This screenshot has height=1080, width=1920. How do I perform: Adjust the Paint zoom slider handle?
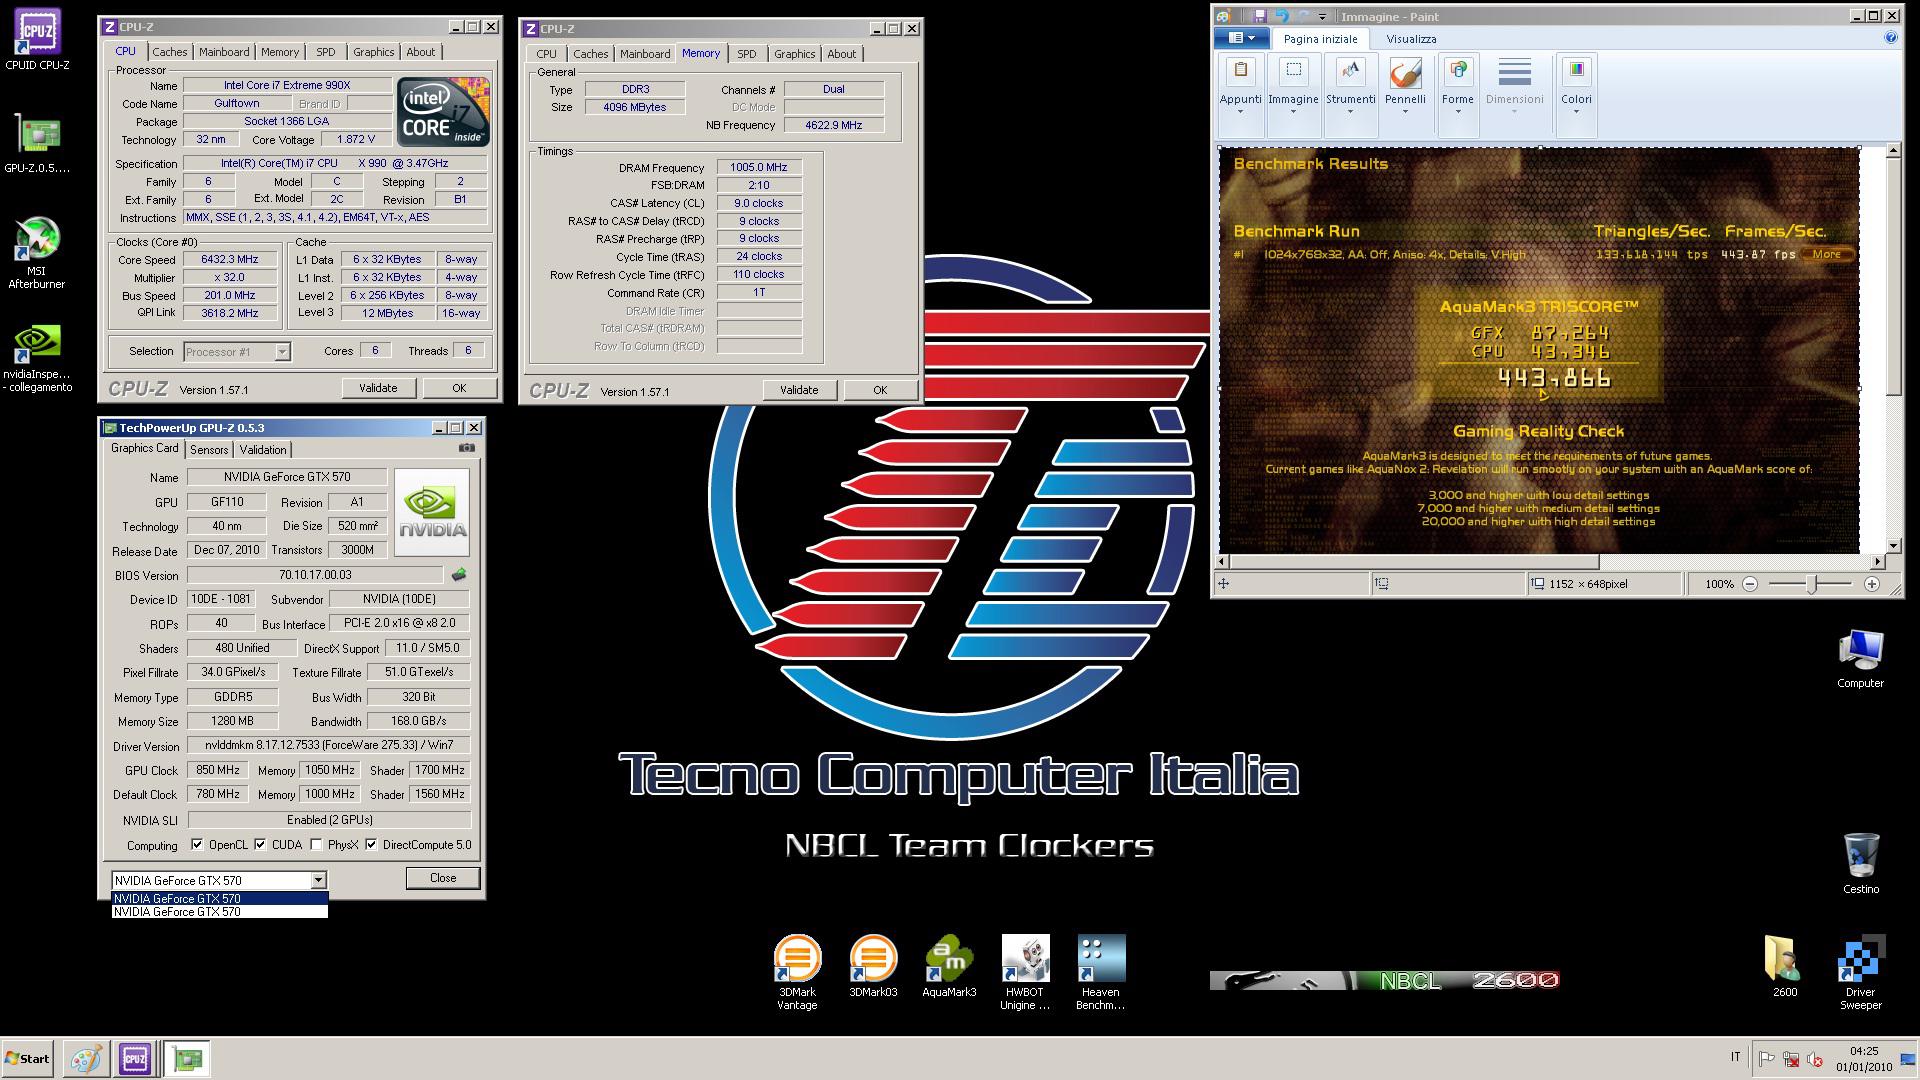pyautogui.click(x=1811, y=584)
